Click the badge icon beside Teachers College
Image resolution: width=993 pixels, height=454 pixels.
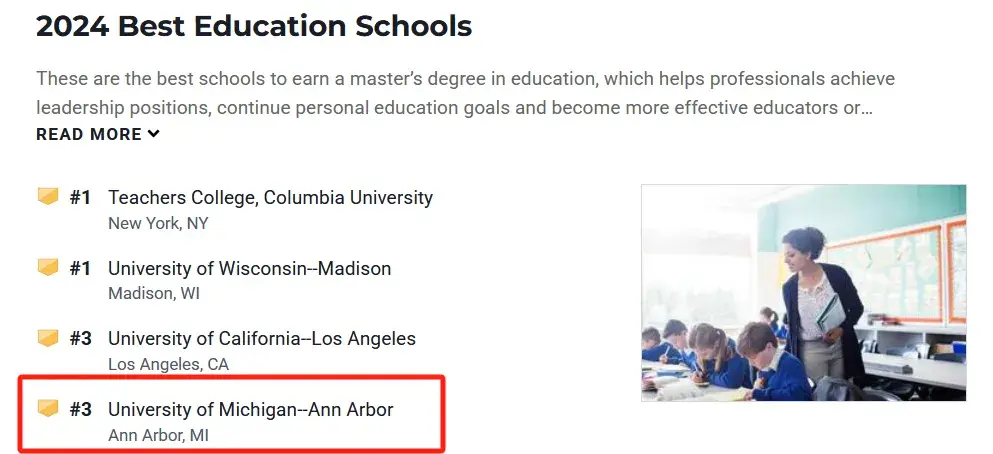pyautogui.click(x=48, y=197)
